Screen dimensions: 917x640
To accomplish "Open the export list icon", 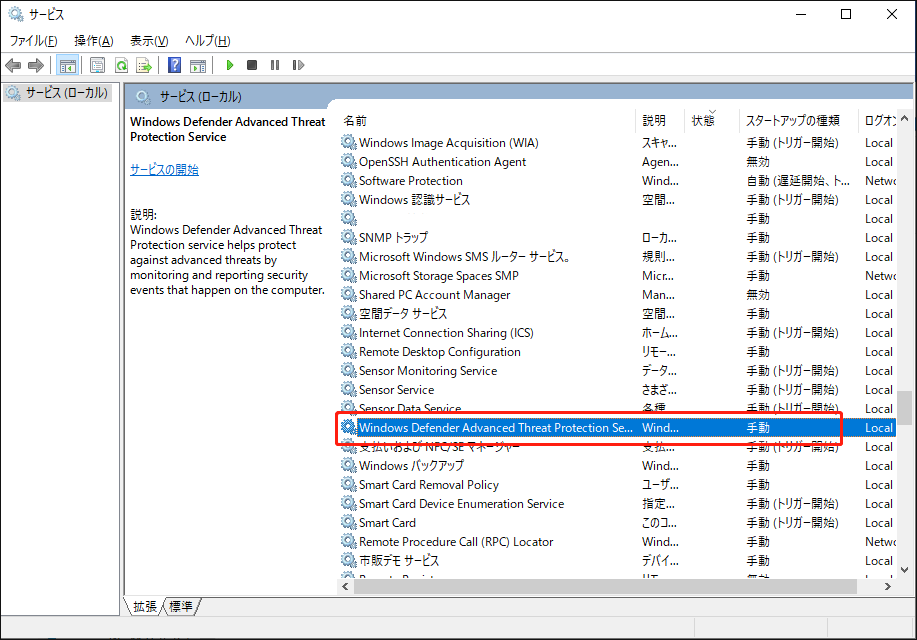I will [144, 64].
